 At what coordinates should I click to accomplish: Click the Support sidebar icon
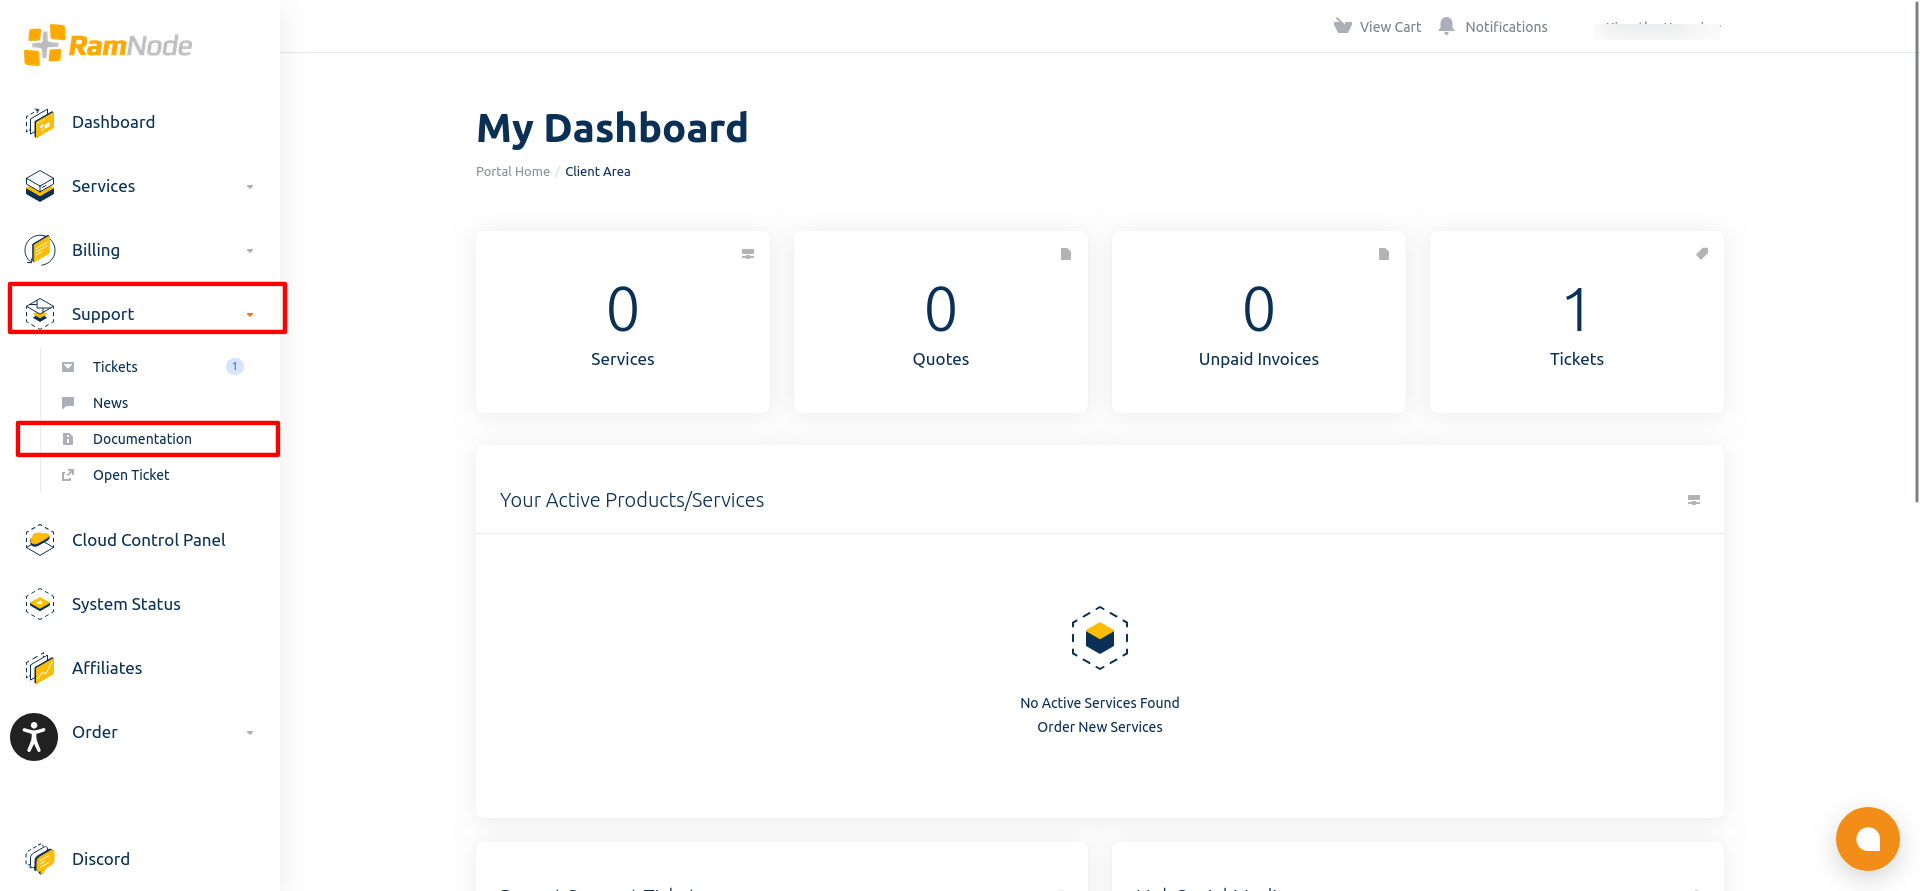(40, 314)
